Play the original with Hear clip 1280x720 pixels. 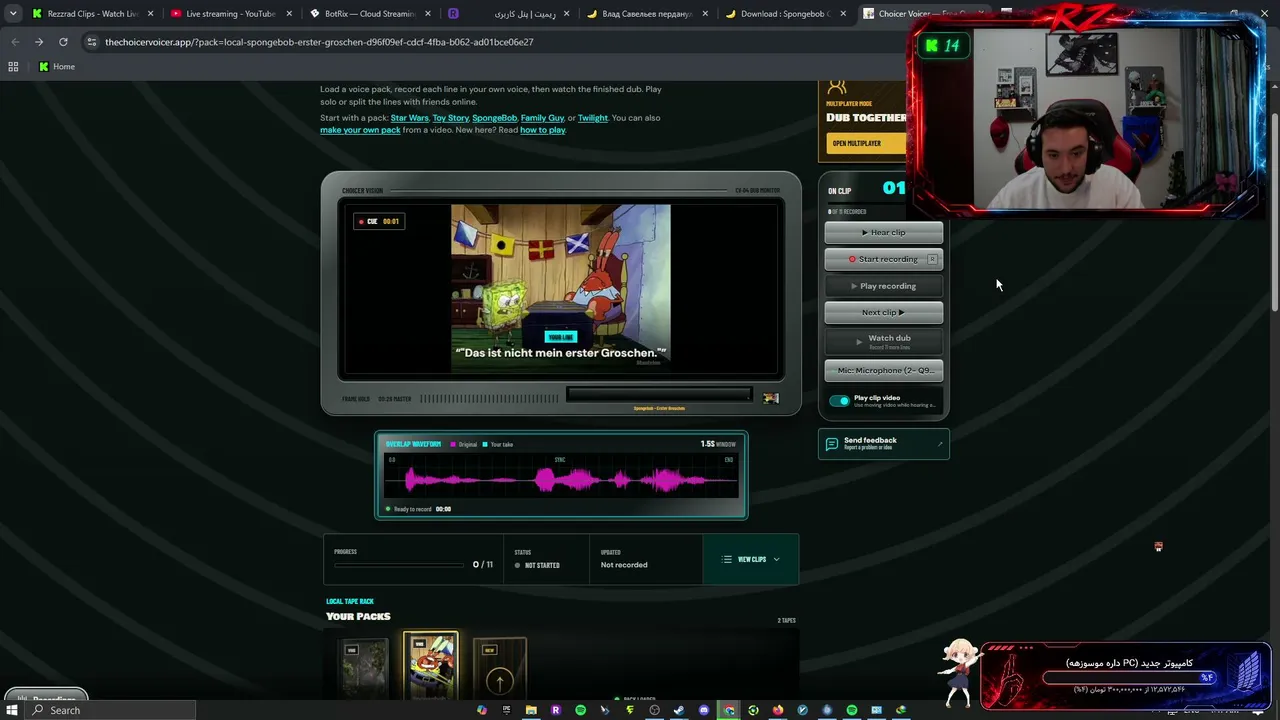(x=884, y=233)
